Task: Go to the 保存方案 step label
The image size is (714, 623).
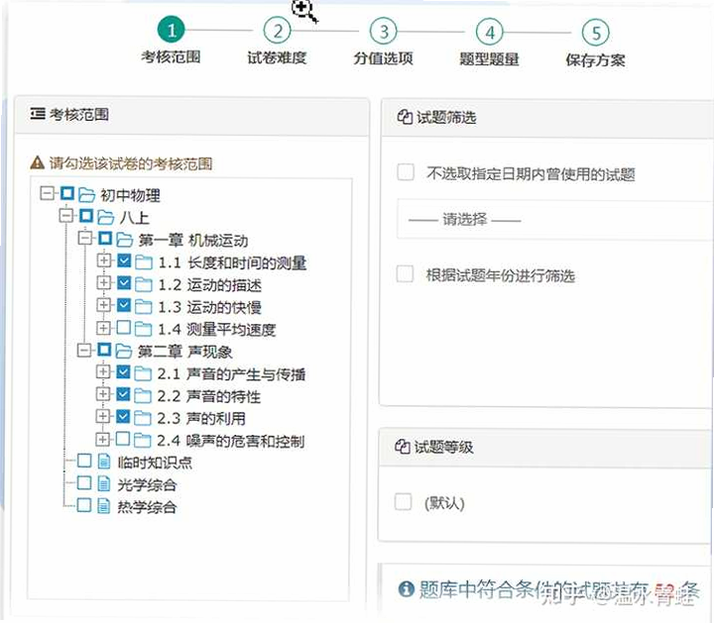Action: click(596, 60)
